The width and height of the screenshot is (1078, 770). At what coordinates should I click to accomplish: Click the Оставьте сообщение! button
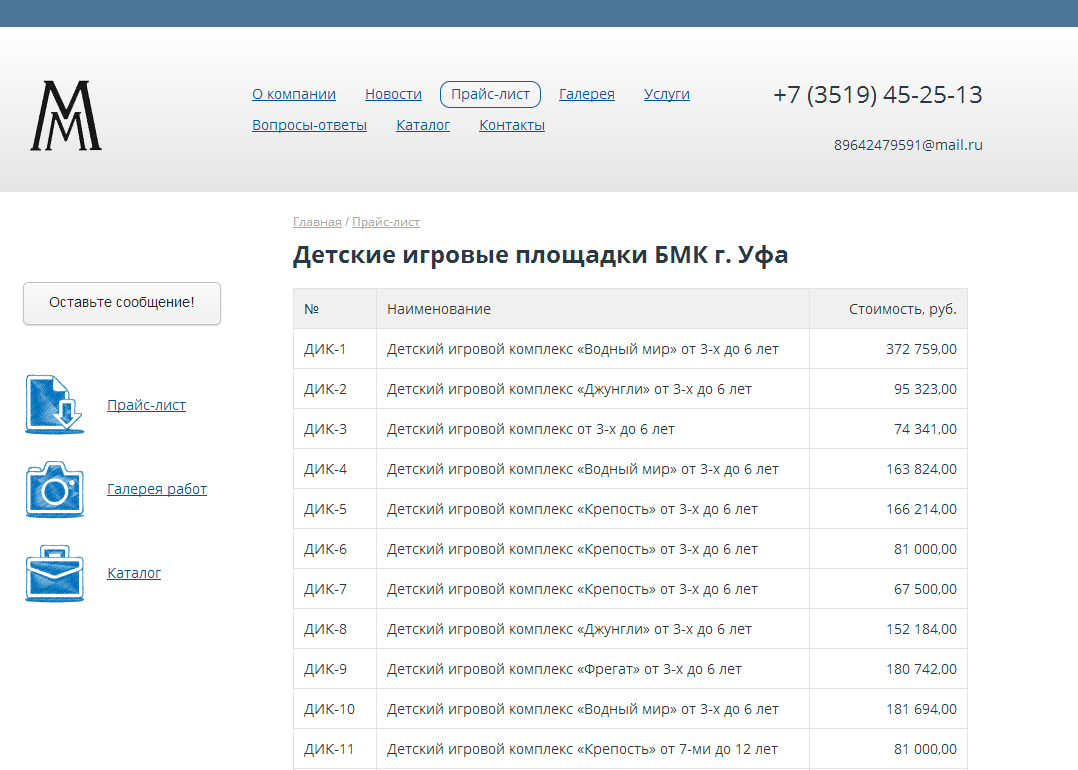pos(122,302)
